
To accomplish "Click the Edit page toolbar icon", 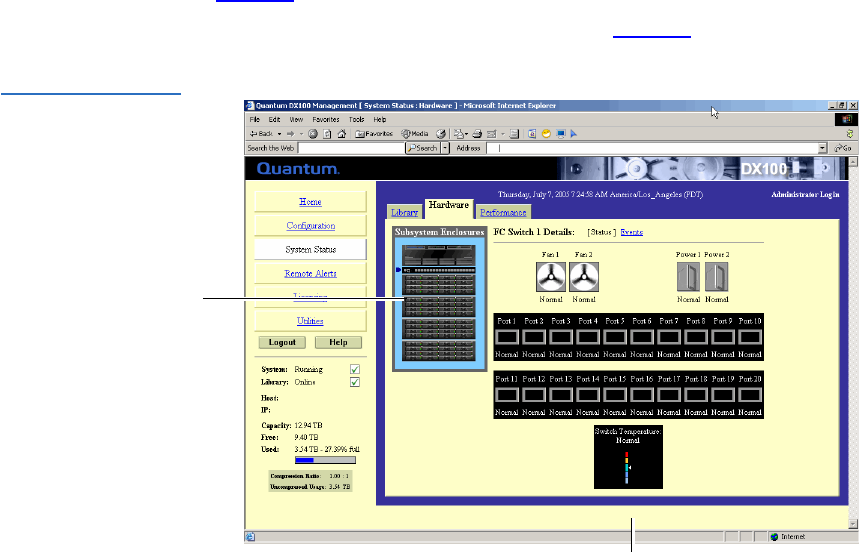I will [491, 134].
